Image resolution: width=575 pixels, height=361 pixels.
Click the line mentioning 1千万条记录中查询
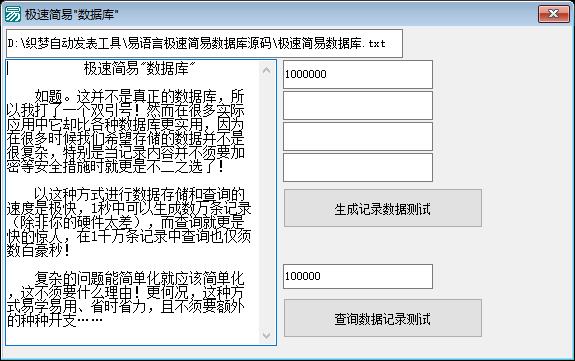tap(129, 237)
